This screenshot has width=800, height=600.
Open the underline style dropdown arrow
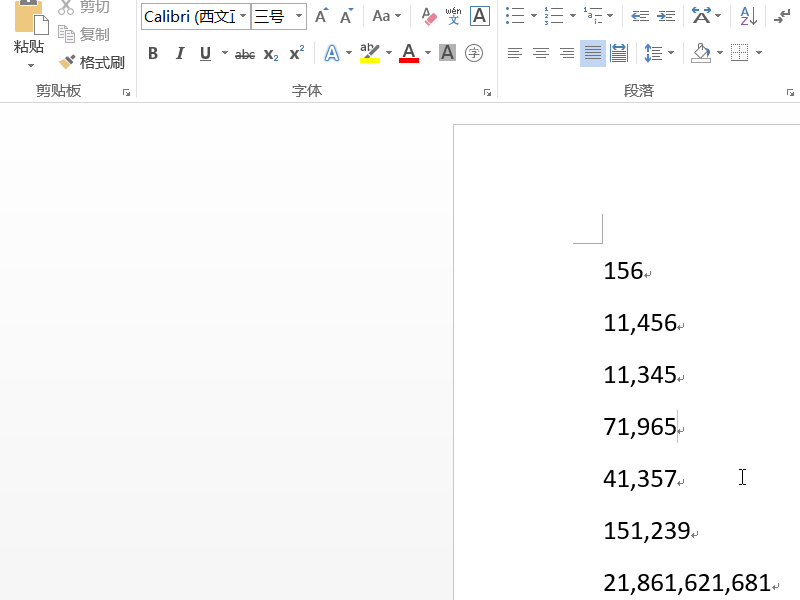(x=224, y=53)
